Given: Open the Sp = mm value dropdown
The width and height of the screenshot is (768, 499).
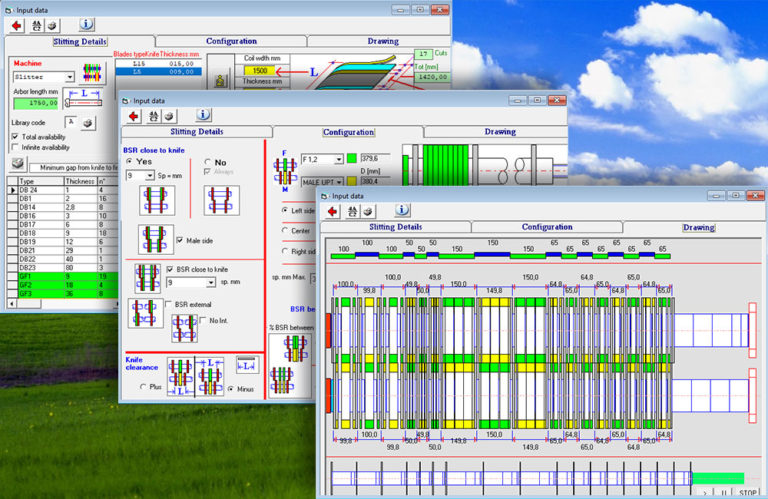Looking at the screenshot, I should click(149, 175).
